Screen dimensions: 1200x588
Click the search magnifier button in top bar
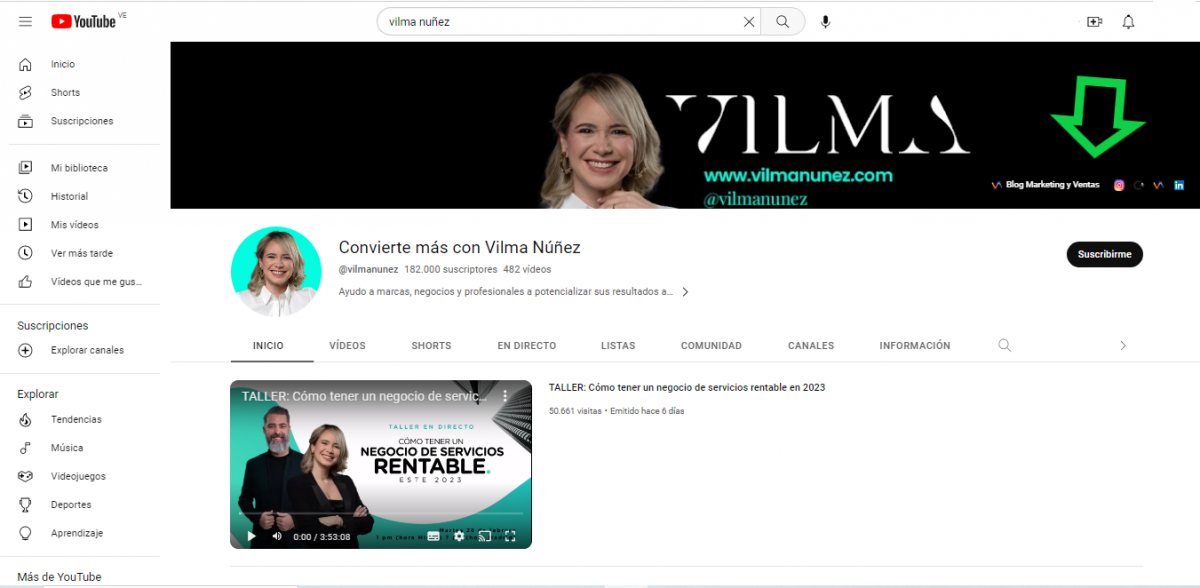(783, 22)
